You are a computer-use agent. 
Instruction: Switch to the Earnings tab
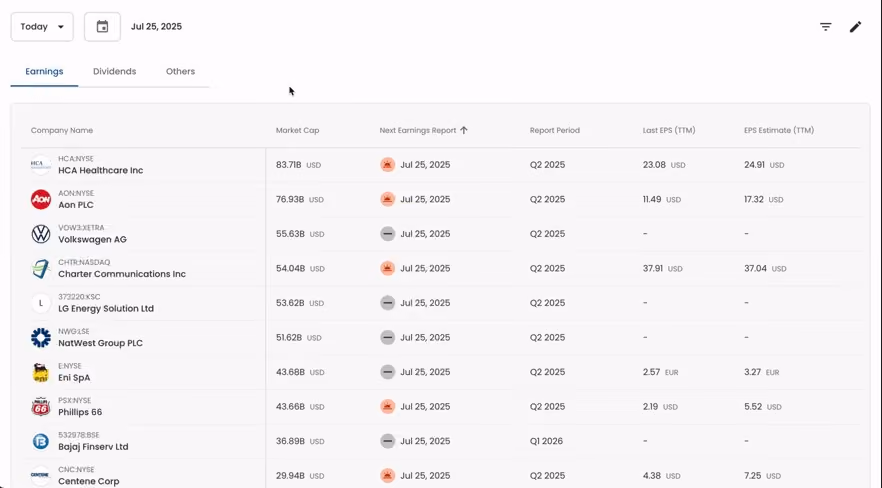[44, 71]
